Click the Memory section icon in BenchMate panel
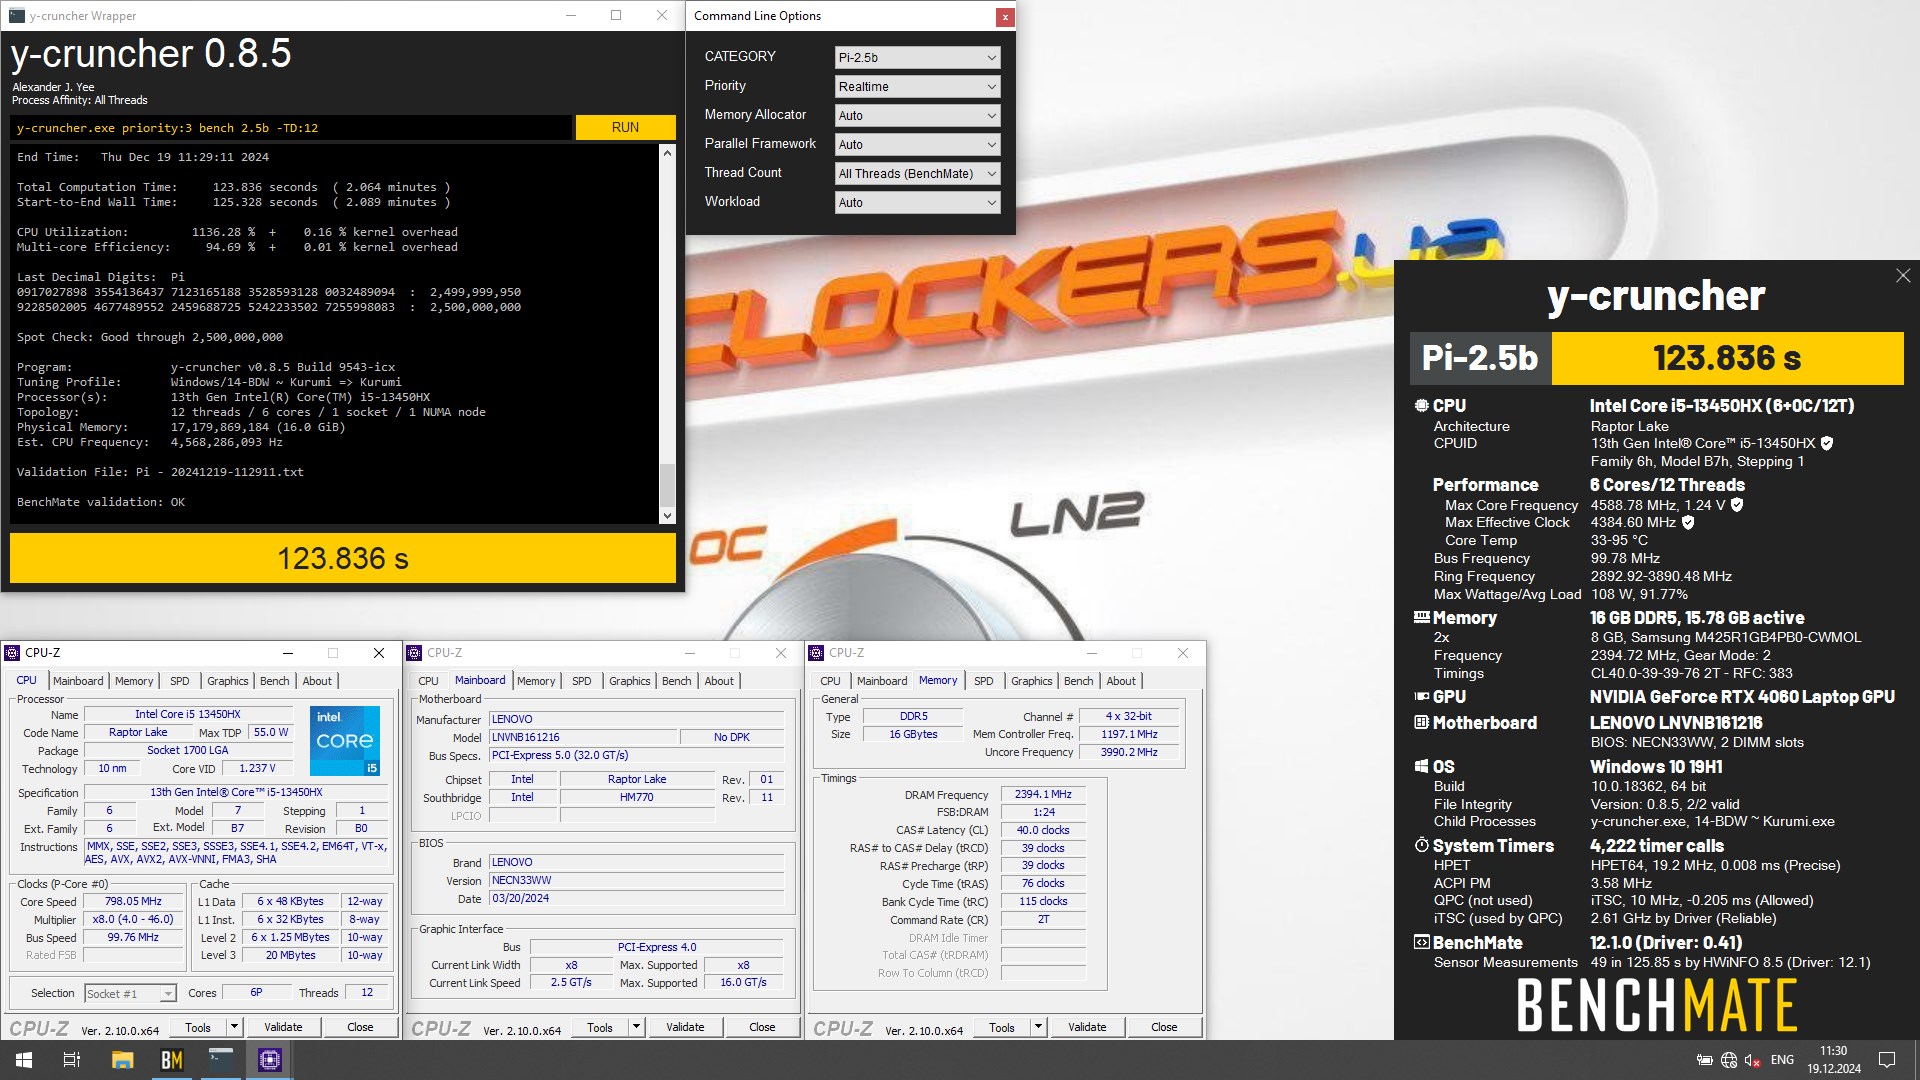The width and height of the screenshot is (1920, 1080). pyautogui.click(x=1421, y=618)
